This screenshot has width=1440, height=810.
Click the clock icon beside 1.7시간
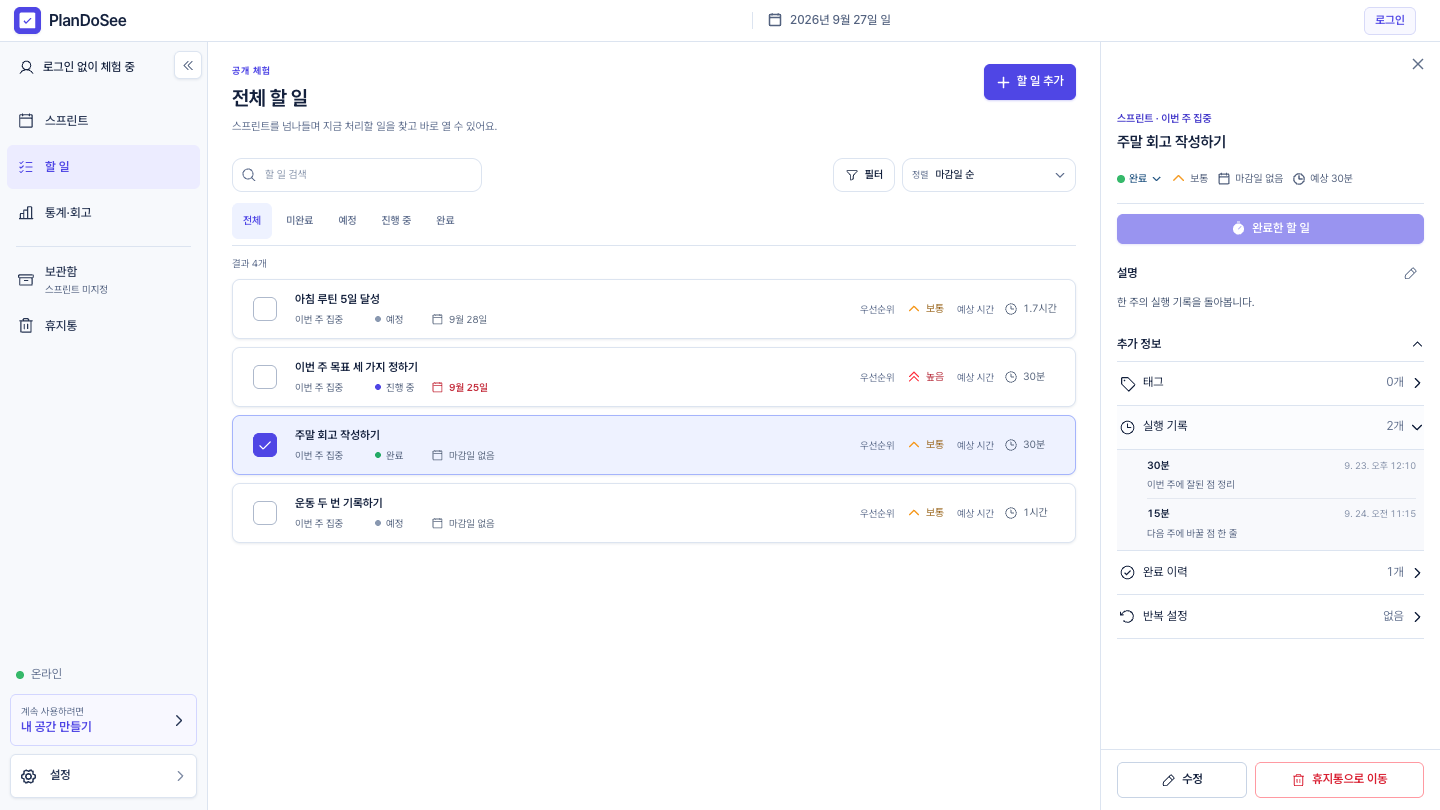coord(1011,309)
